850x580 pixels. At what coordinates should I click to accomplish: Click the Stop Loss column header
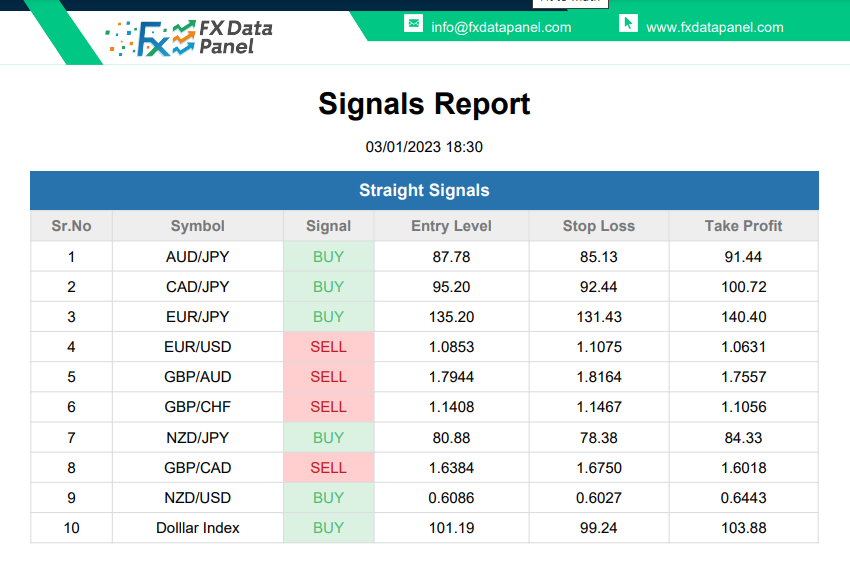click(x=599, y=226)
